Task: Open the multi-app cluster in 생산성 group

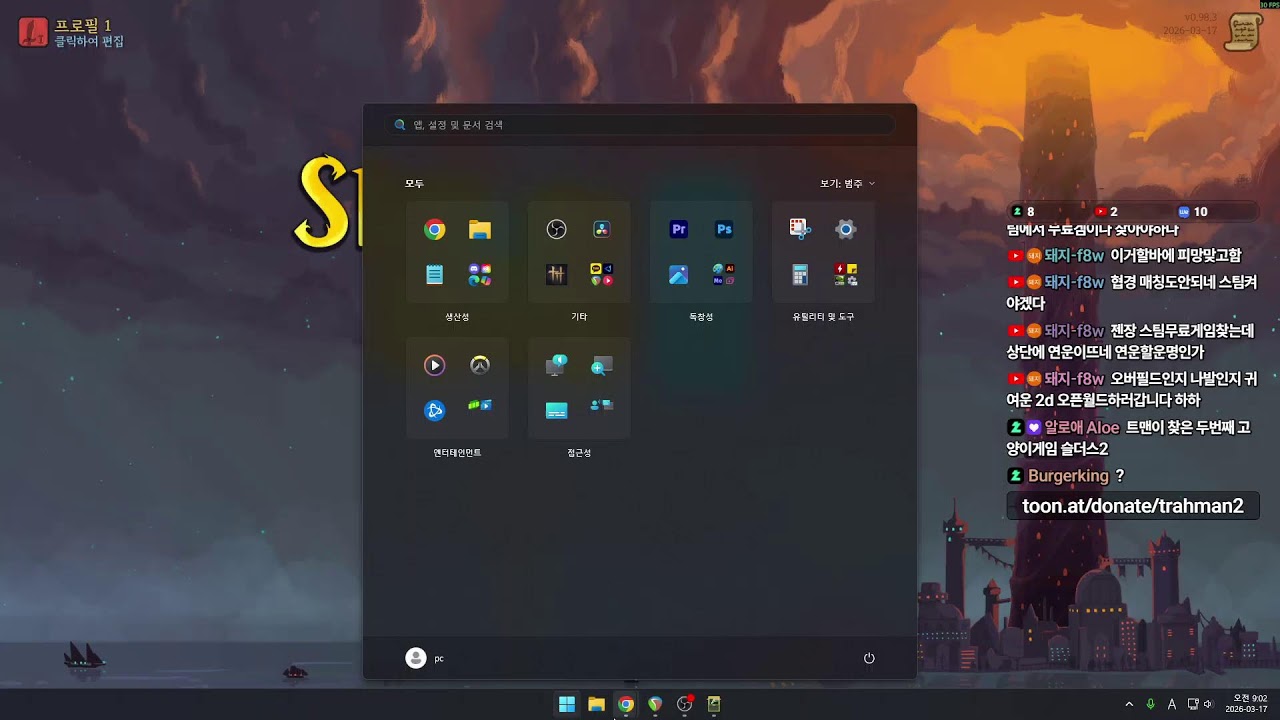Action: pos(480,275)
